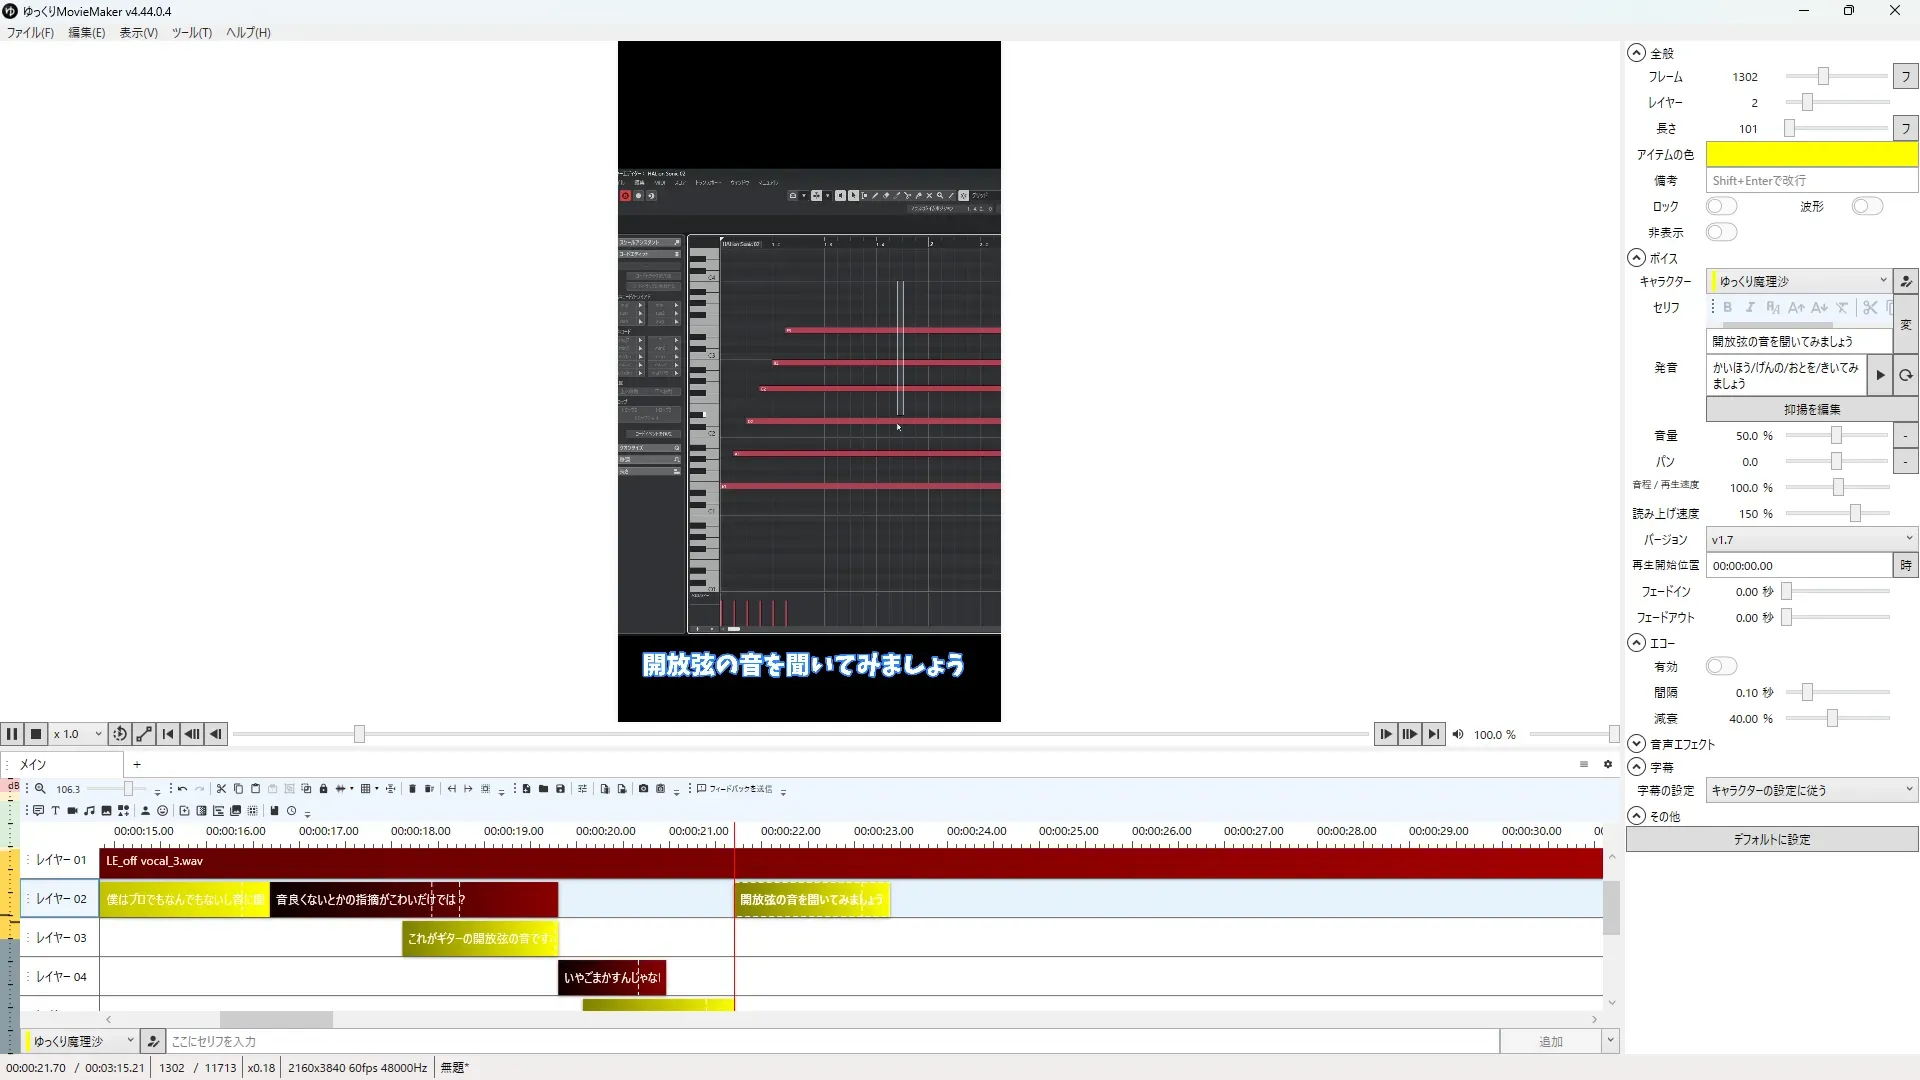
Task: Click the undo arrow icon
Action: (x=182, y=789)
